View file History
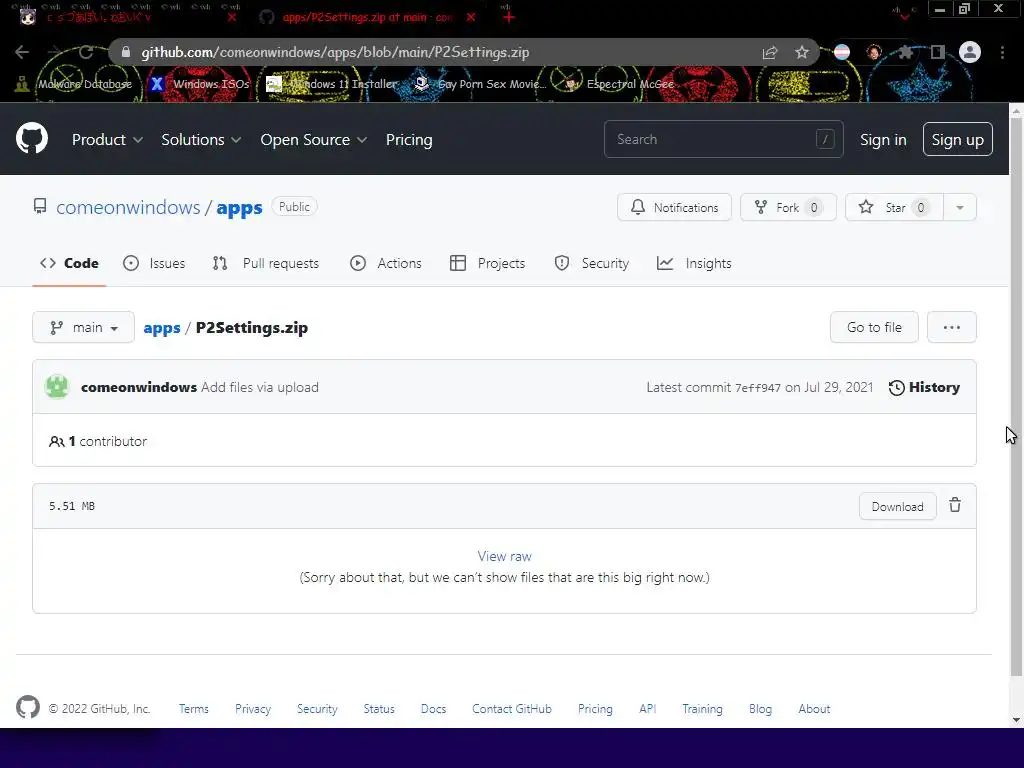 924,387
